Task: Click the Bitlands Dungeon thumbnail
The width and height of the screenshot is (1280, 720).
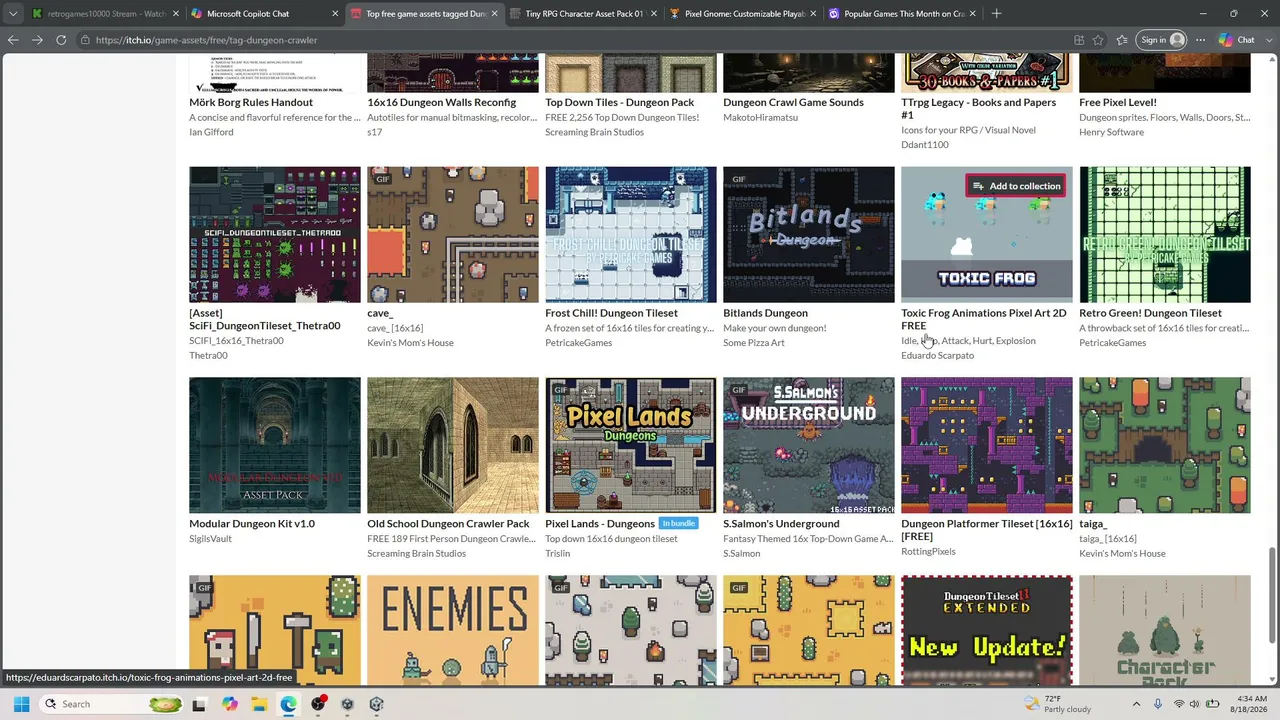Action: [x=809, y=234]
